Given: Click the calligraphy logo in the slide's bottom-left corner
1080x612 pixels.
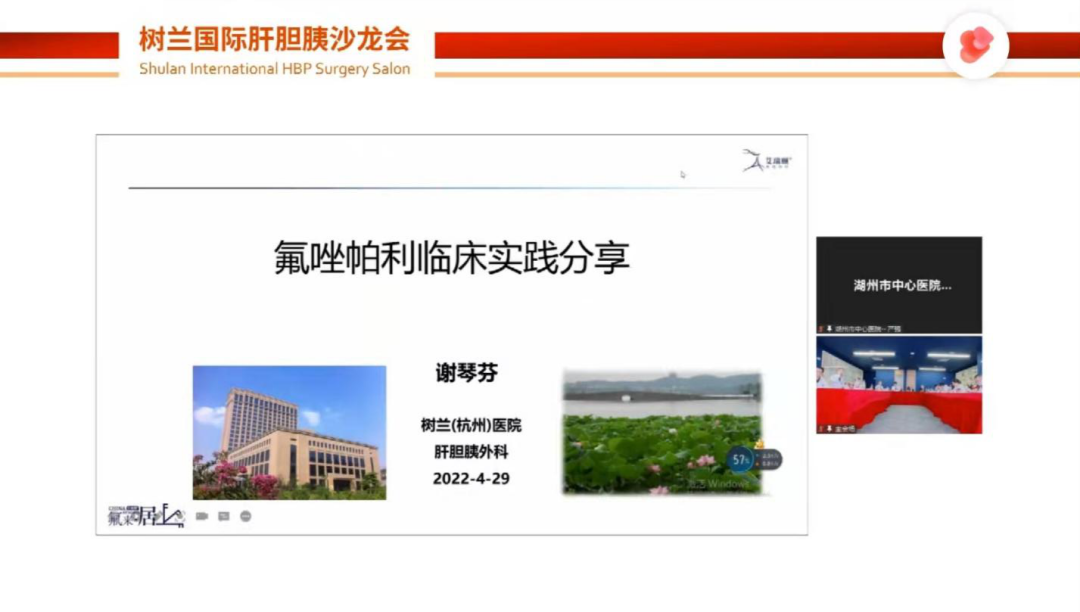Looking at the screenshot, I should (x=146, y=516).
